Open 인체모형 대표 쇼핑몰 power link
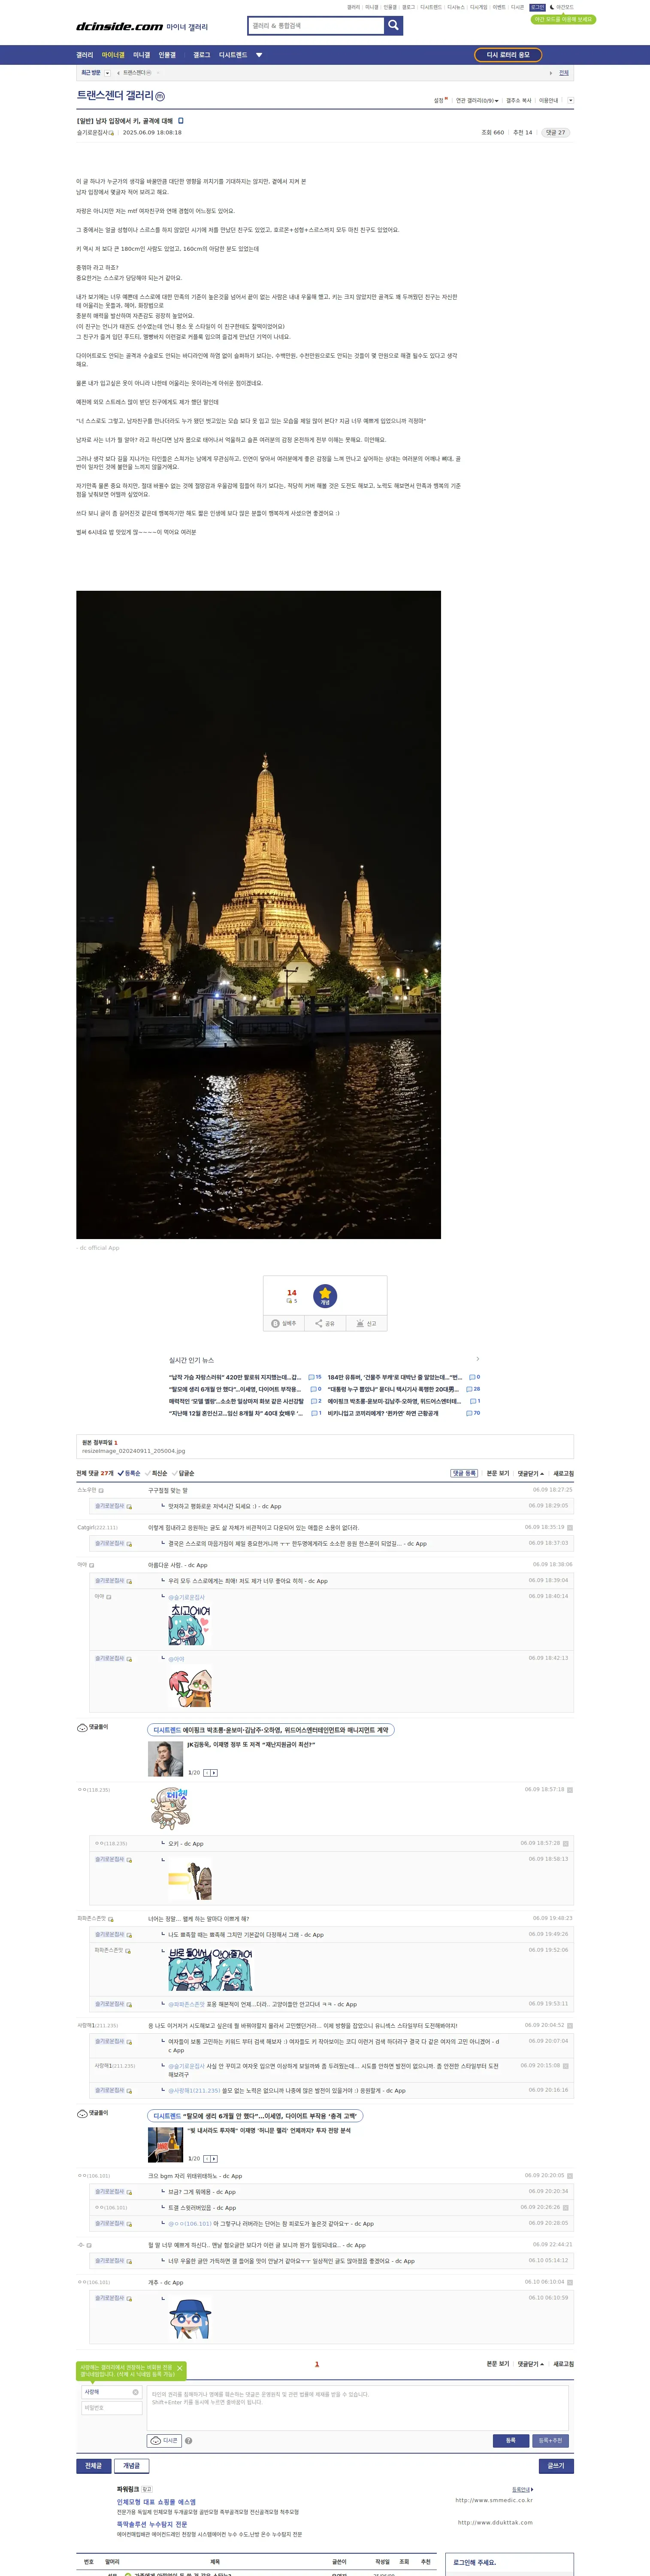 pyautogui.click(x=156, y=2502)
